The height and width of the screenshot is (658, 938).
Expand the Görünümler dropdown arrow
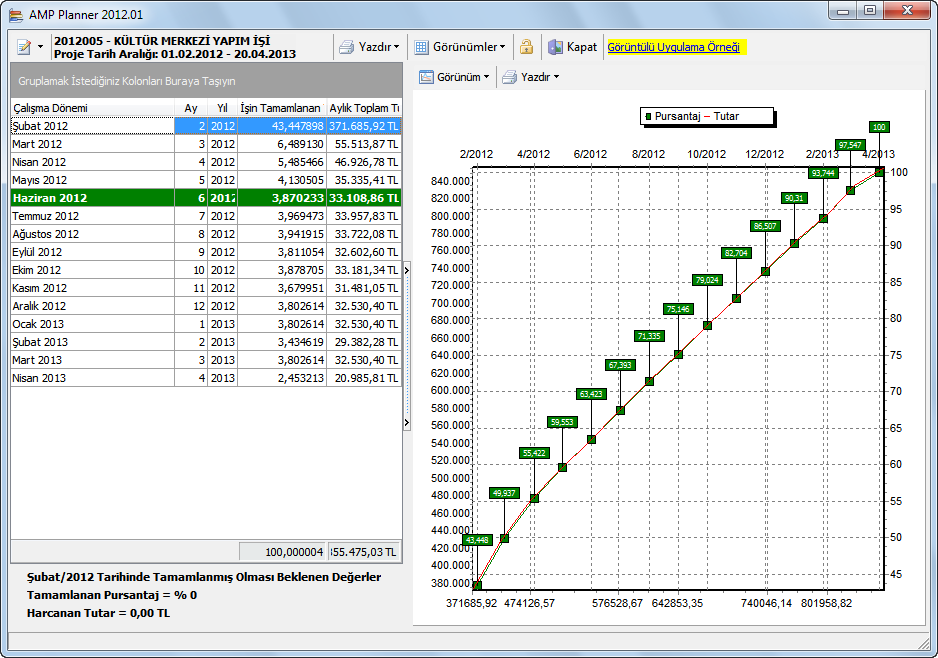pos(502,47)
